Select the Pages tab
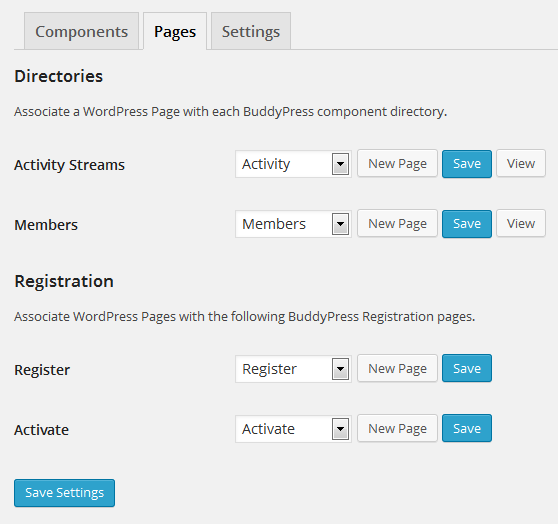558x524 pixels. (175, 31)
